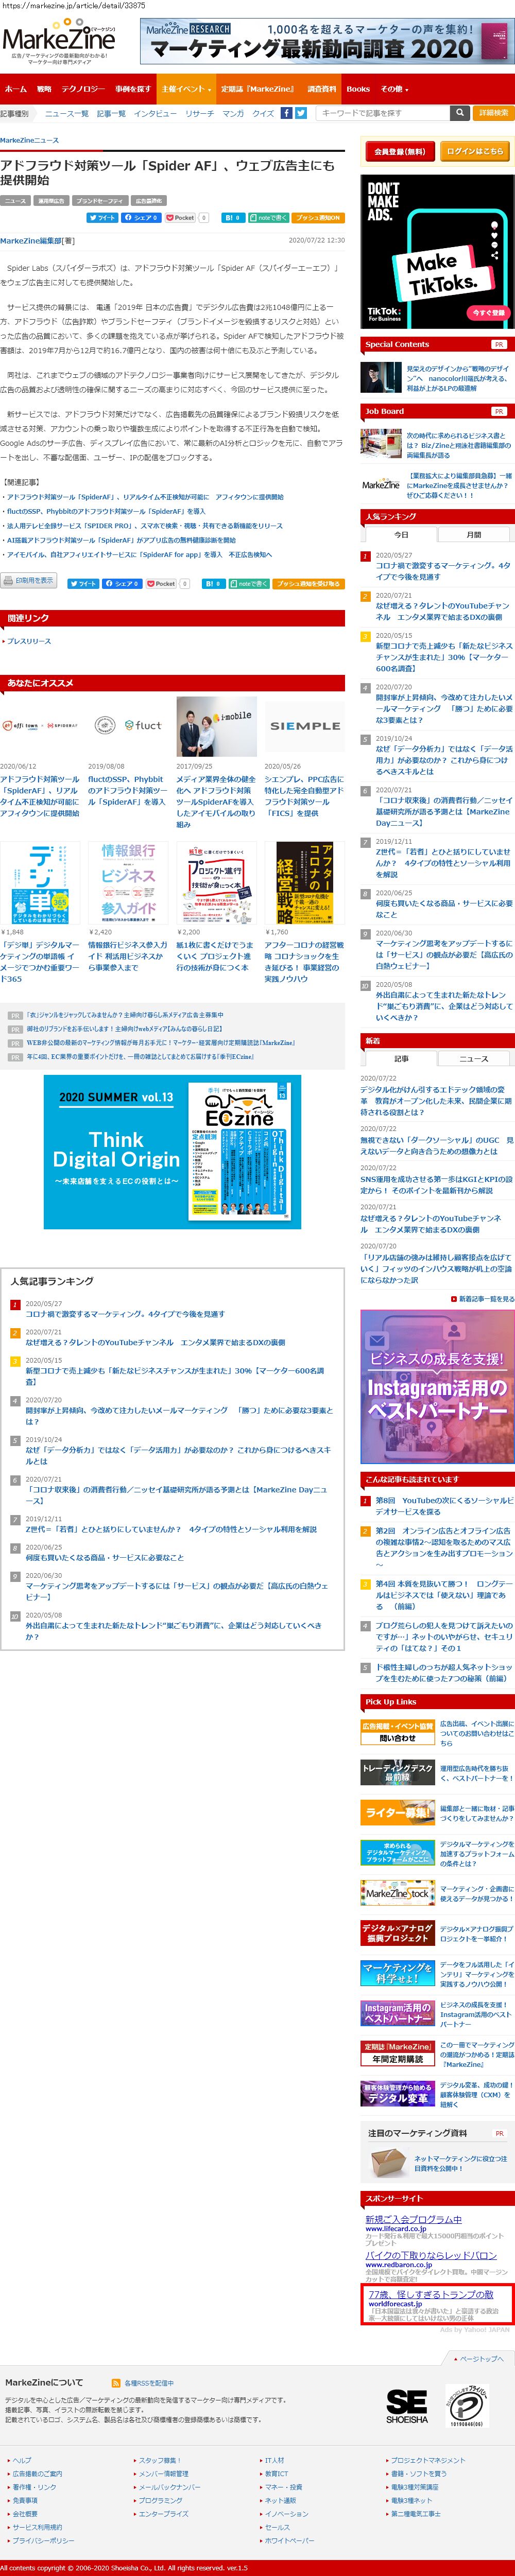Open the ECzine 2020 SUMMER banner
Viewport: 515px width, 2576px height.
172,1151
